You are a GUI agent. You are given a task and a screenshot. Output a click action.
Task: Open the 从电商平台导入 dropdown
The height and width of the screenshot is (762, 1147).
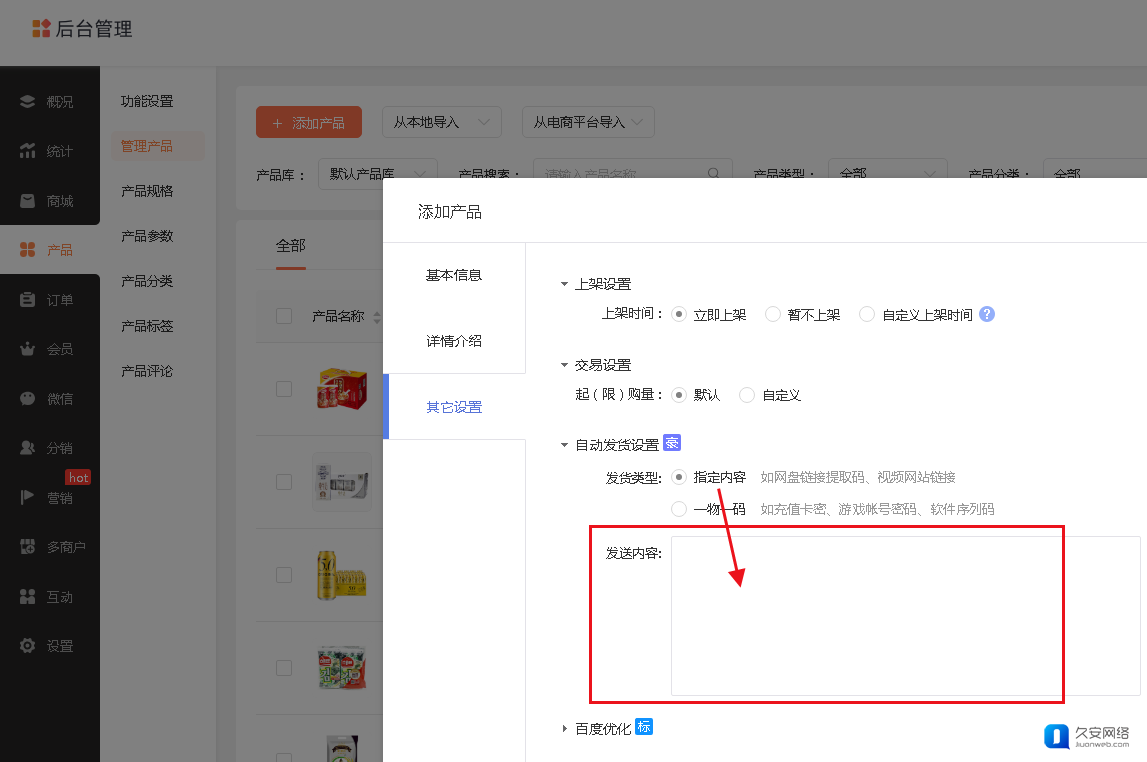(588, 122)
